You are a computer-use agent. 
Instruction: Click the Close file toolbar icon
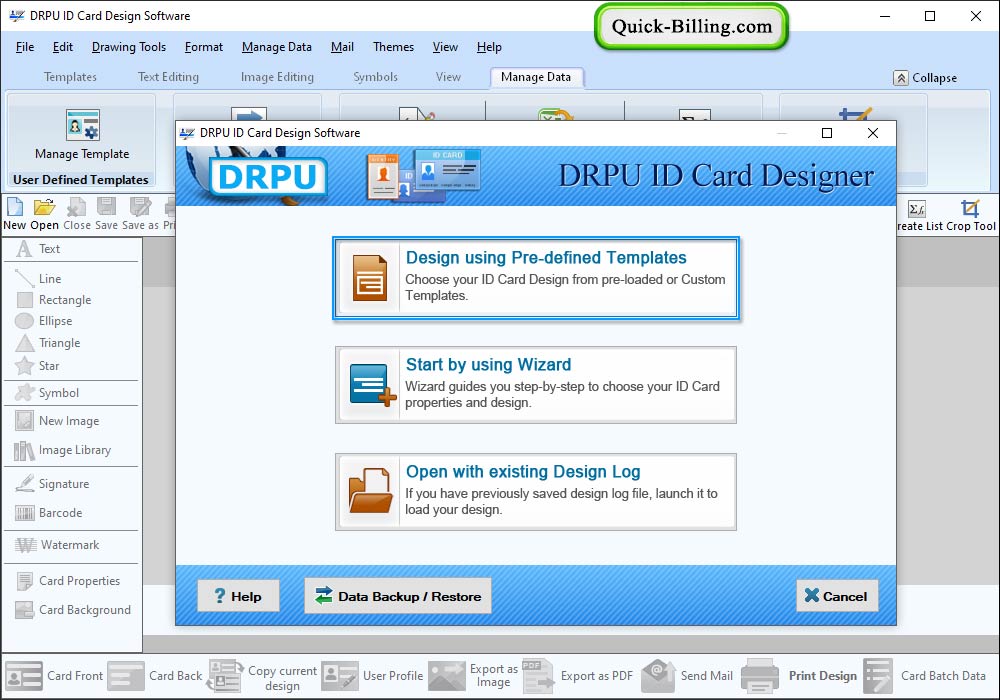(x=77, y=207)
